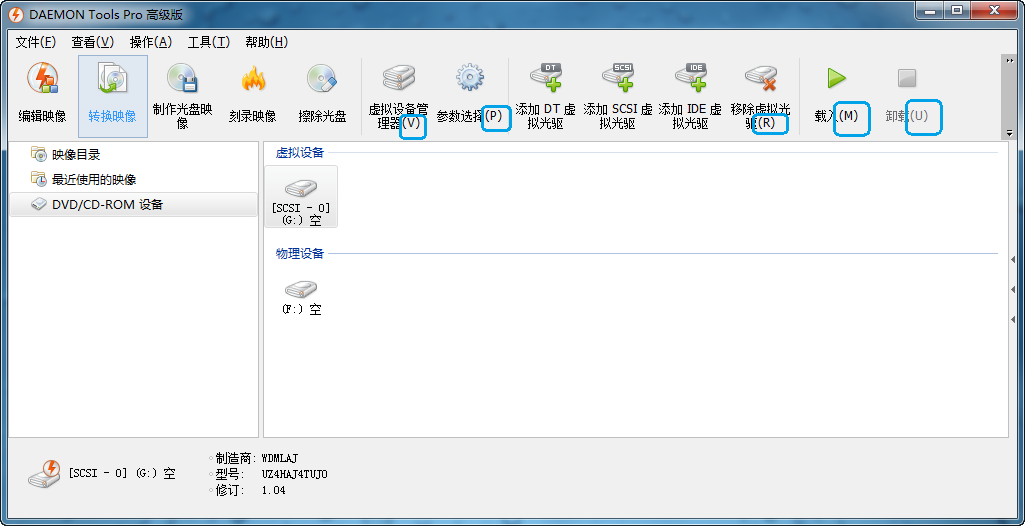
Task: Add an IDE virtual drive
Action: pos(690,78)
